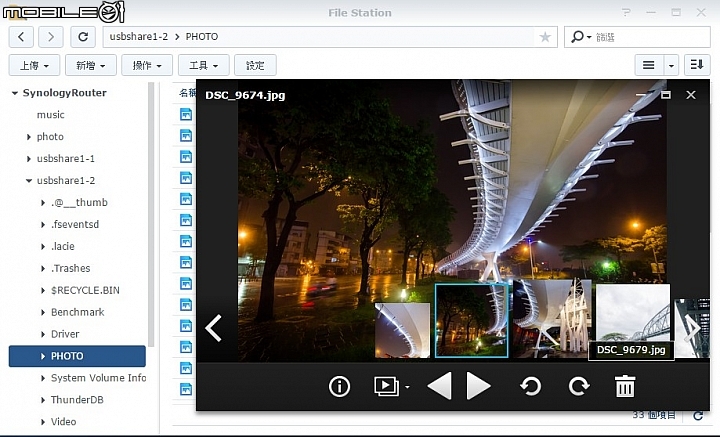Expand the photo folder
This screenshot has height=437, width=720.
(28, 137)
